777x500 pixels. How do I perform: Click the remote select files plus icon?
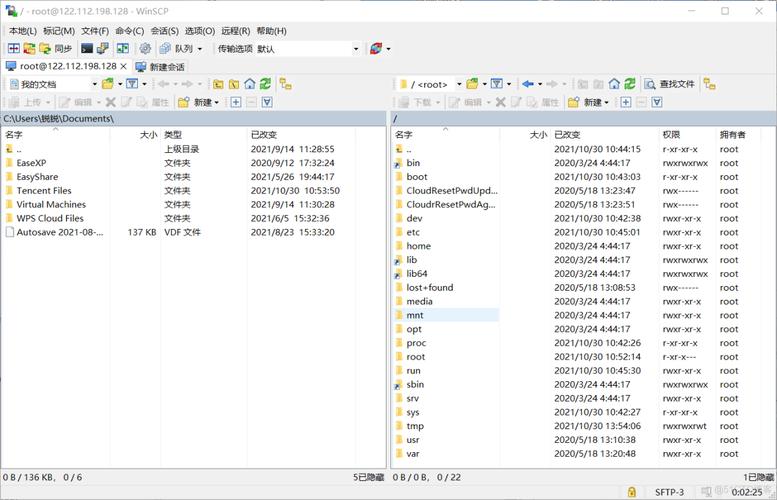(626, 103)
